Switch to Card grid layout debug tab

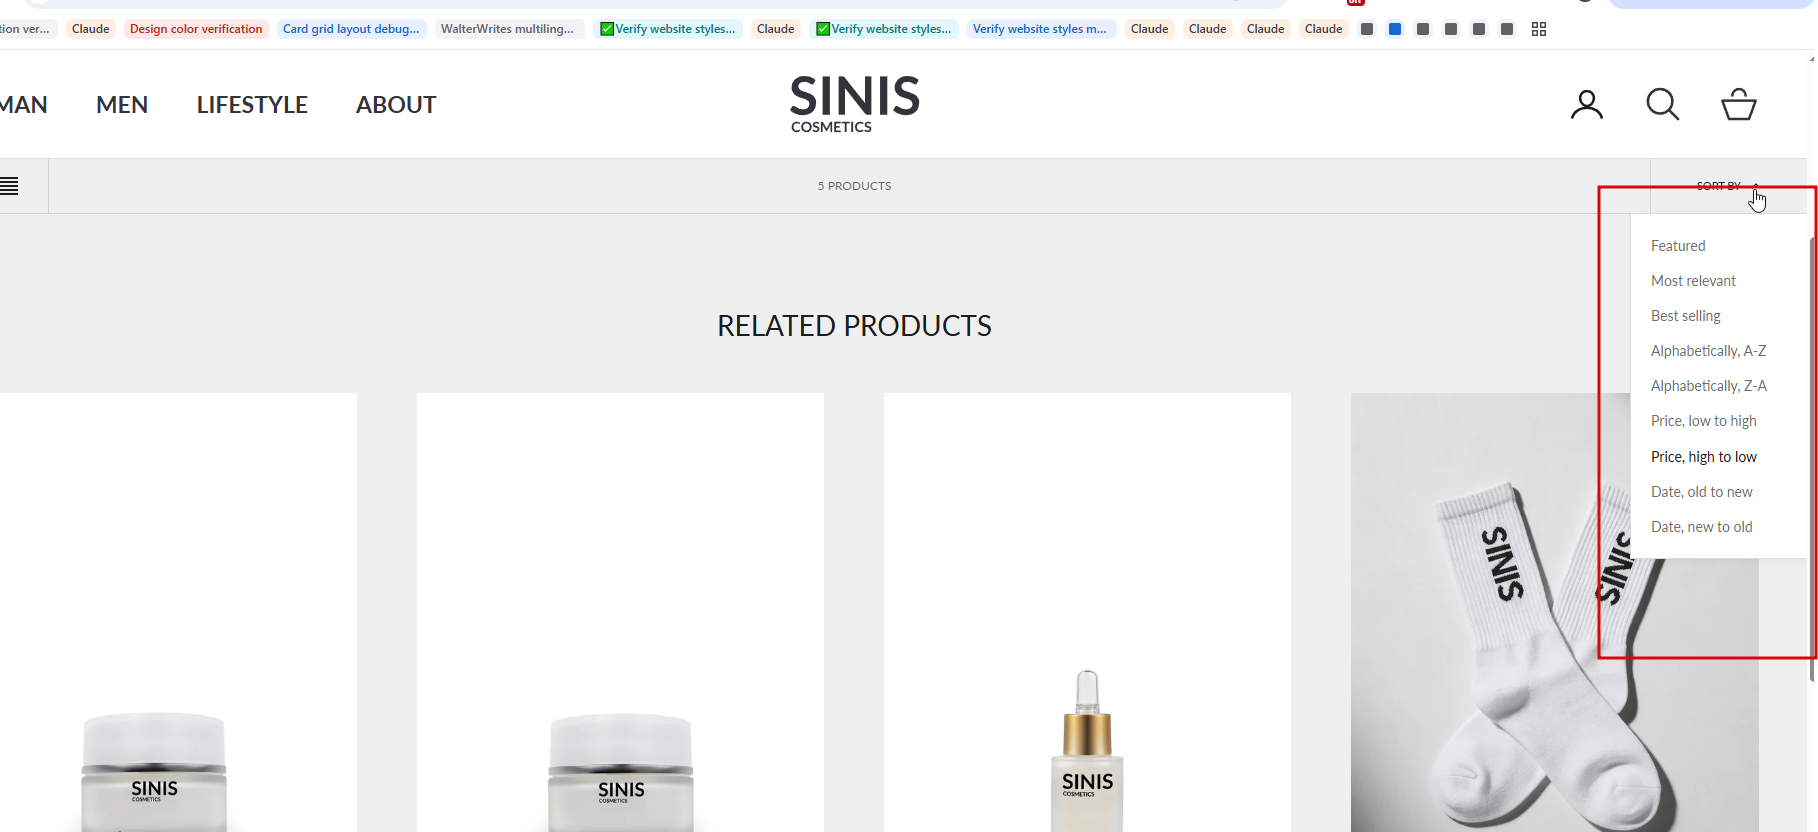[x=351, y=29]
